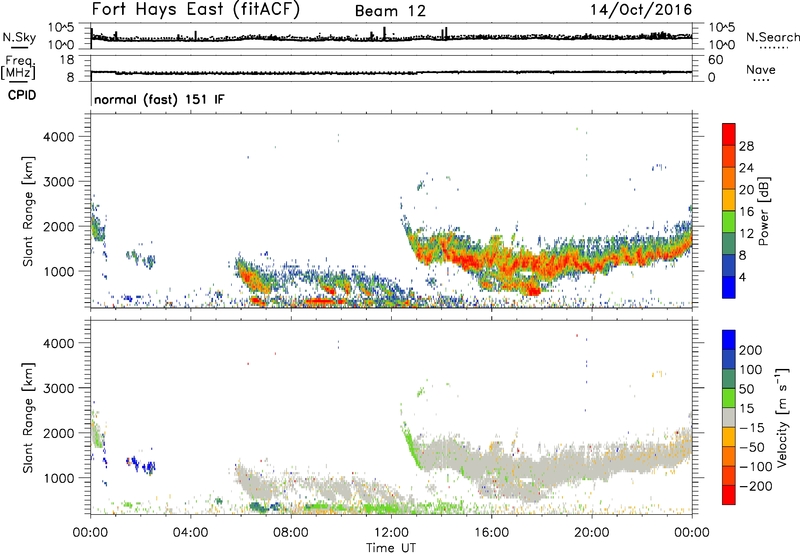This screenshot has height=554, width=800.
Task: Click the date '14/Oct/2016'
Action: (641, 10)
